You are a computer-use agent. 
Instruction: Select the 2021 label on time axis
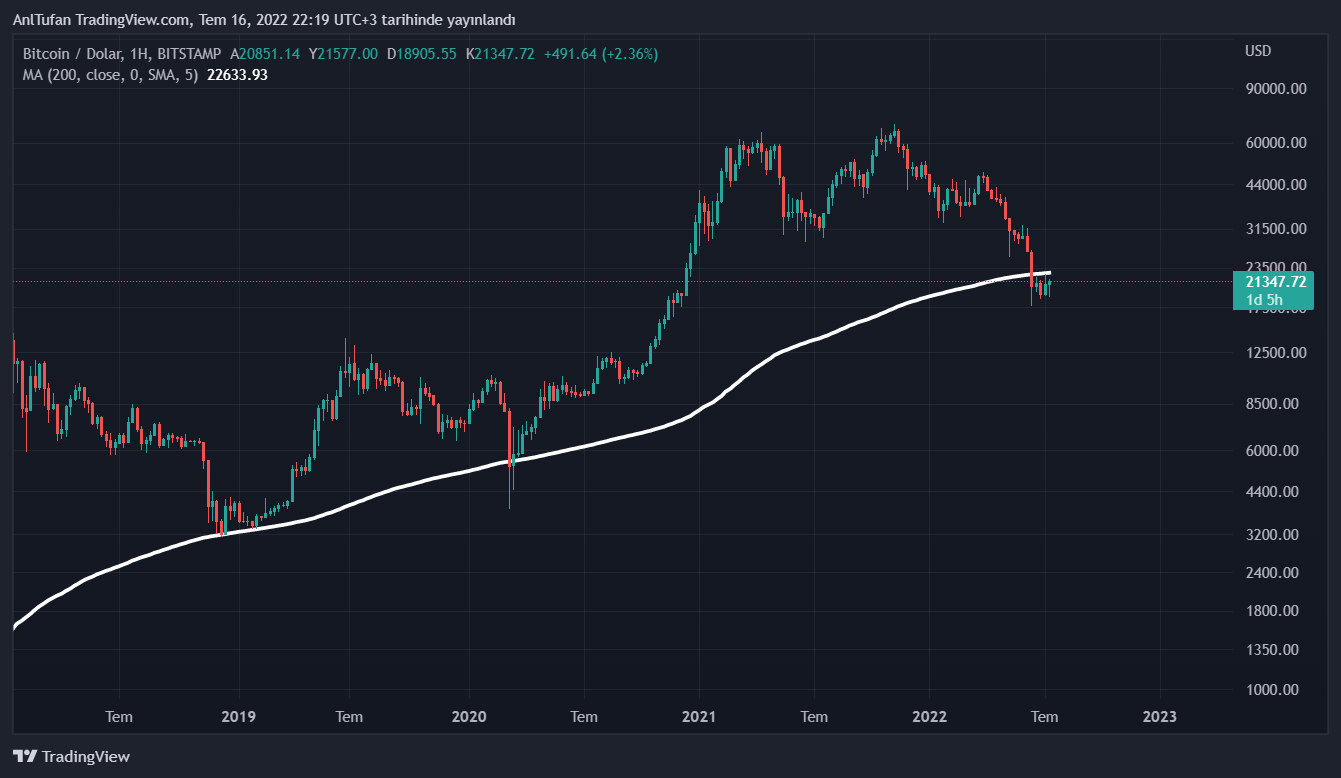click(698, 717)
